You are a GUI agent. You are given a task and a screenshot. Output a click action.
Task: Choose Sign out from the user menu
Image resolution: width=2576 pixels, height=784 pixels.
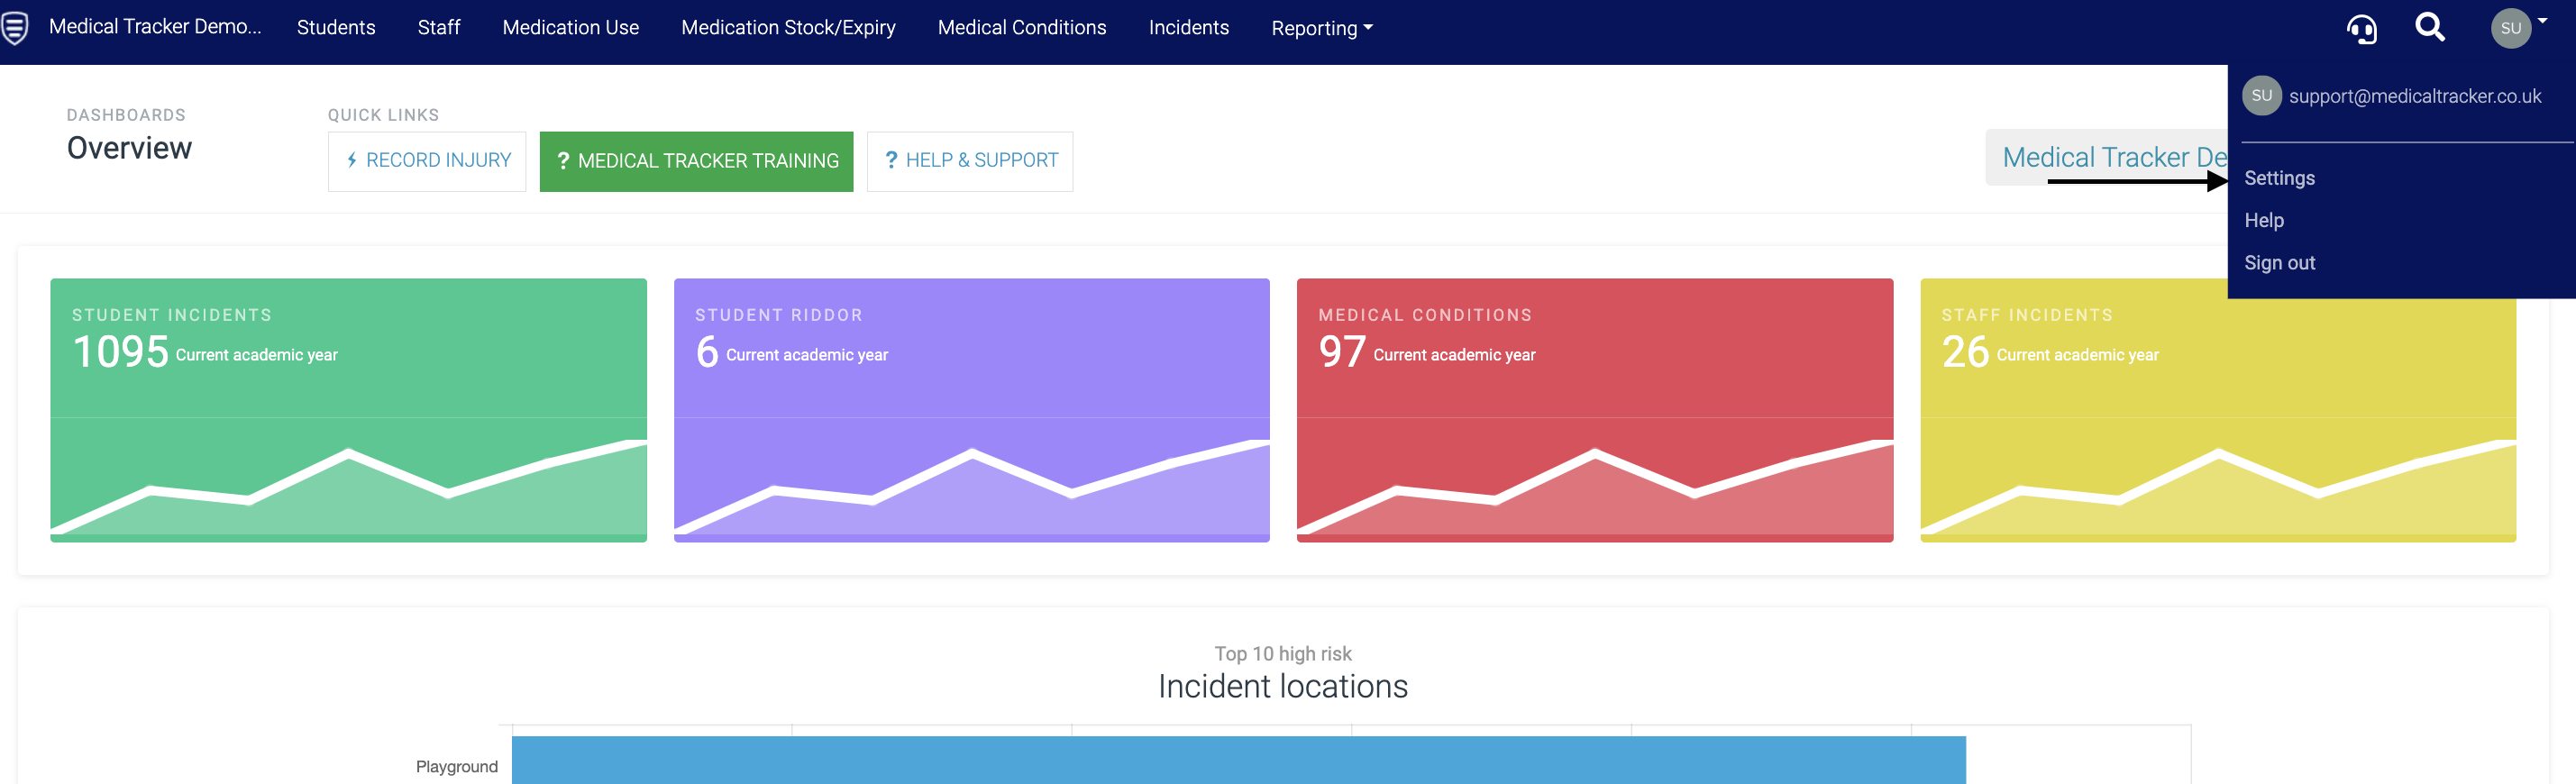2279,263
